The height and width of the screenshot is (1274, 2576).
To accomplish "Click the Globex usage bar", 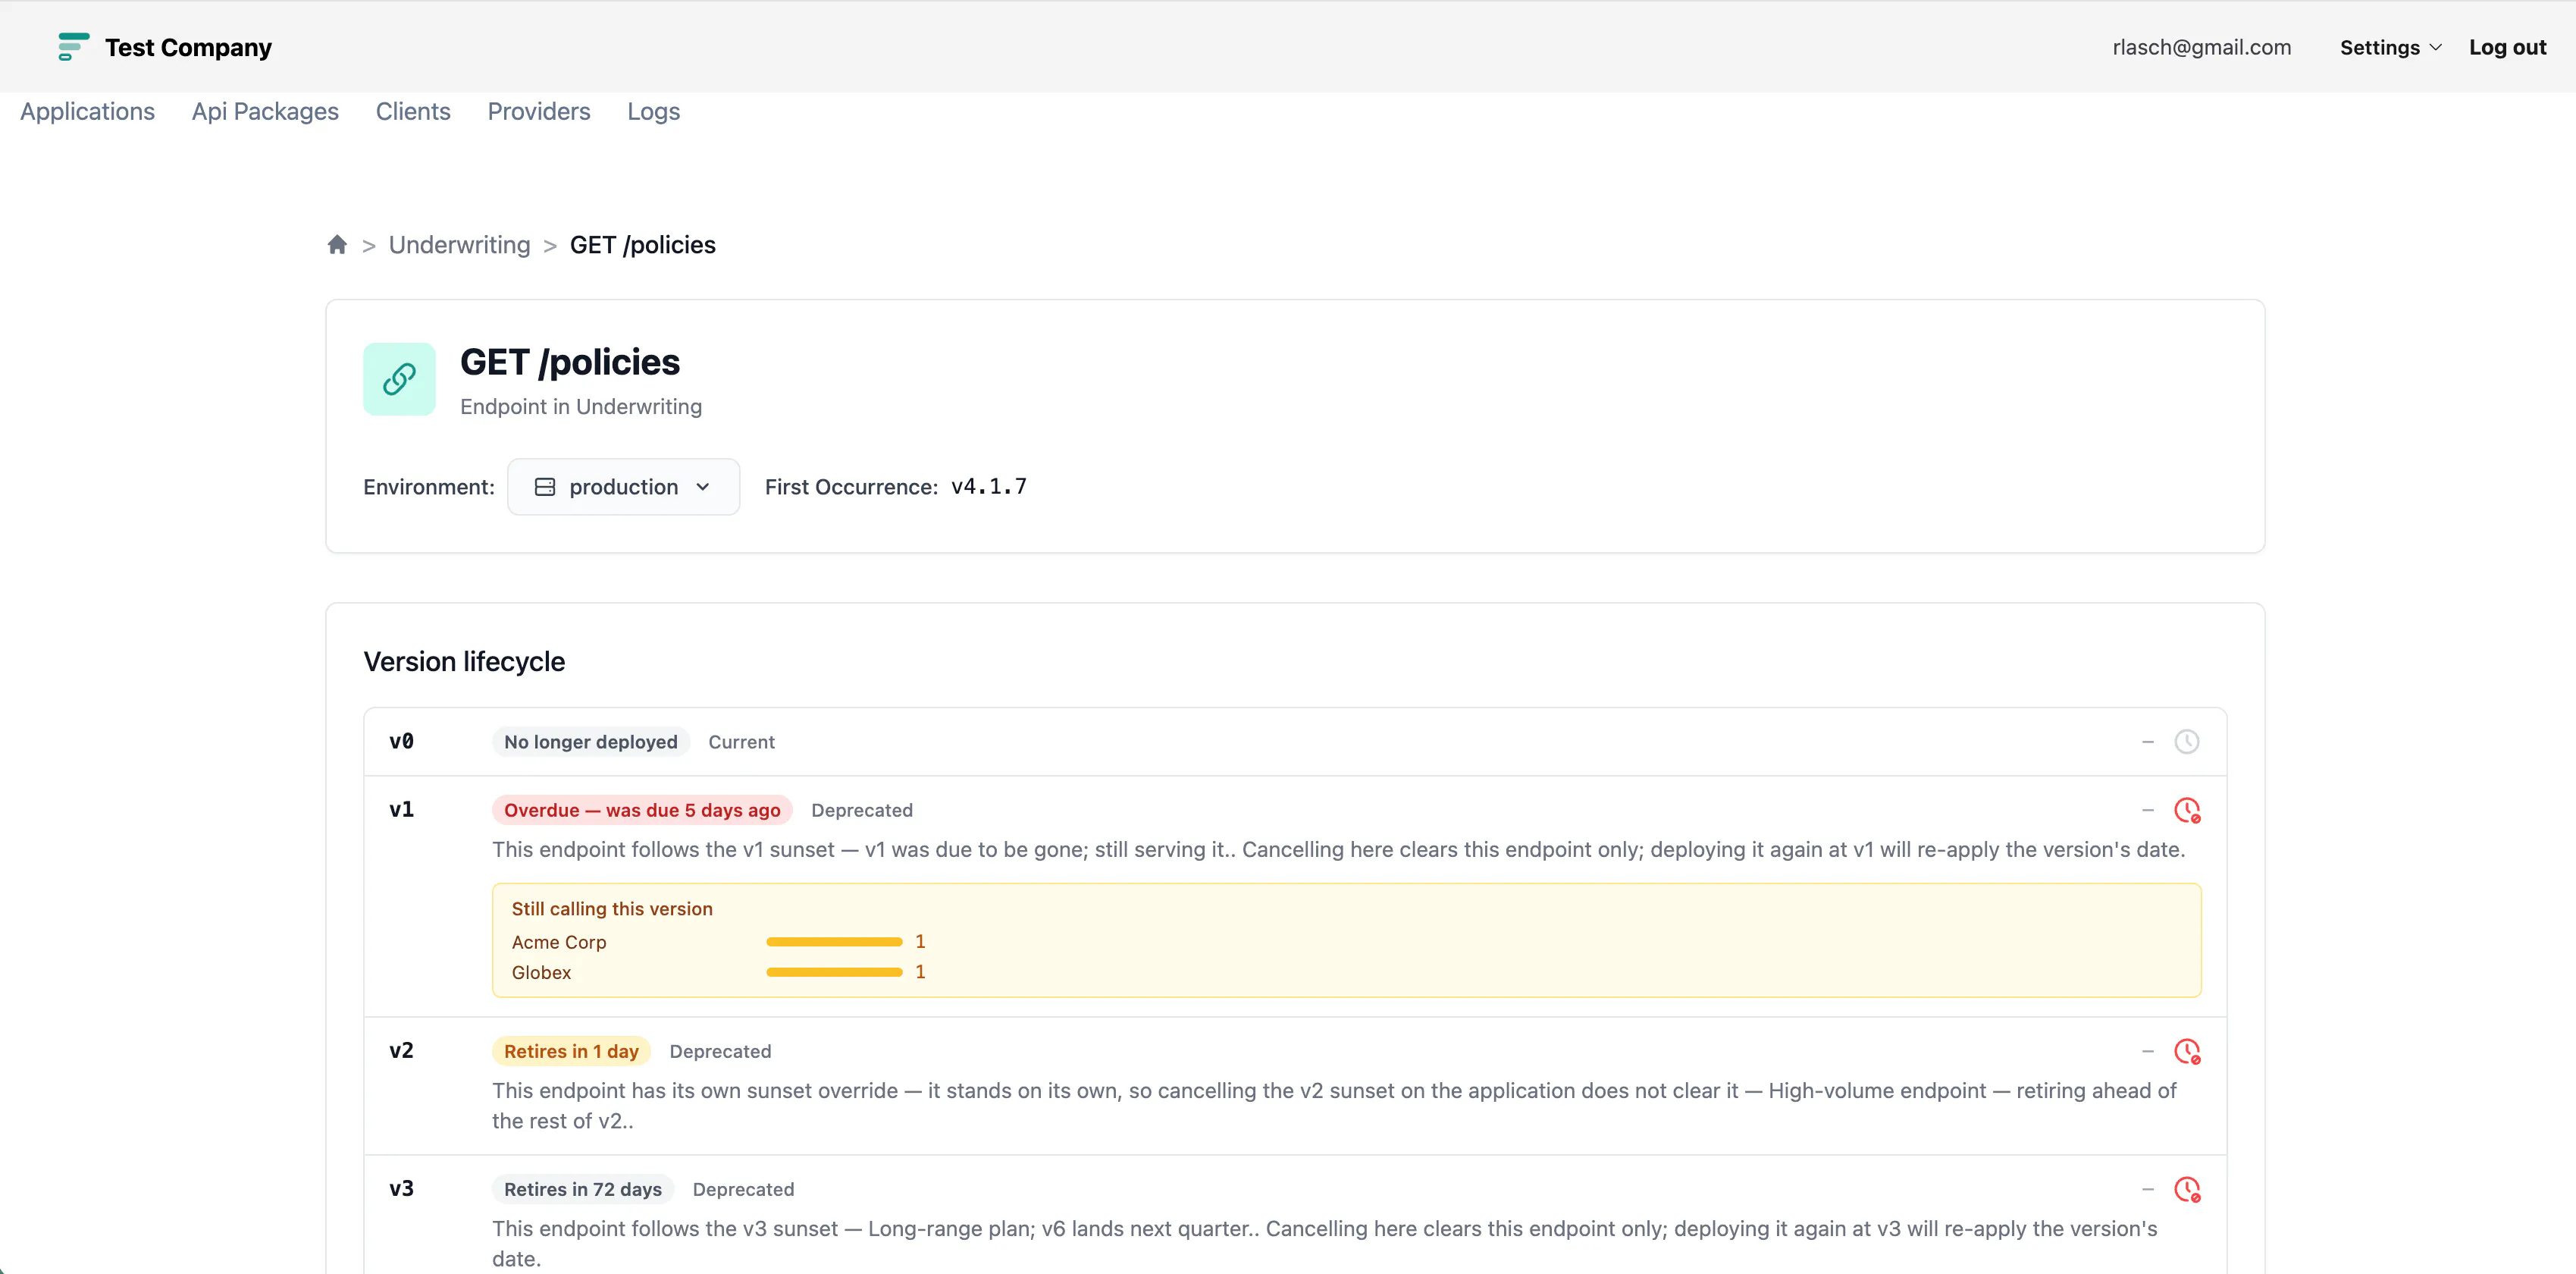I will click(x=834, y=972).
